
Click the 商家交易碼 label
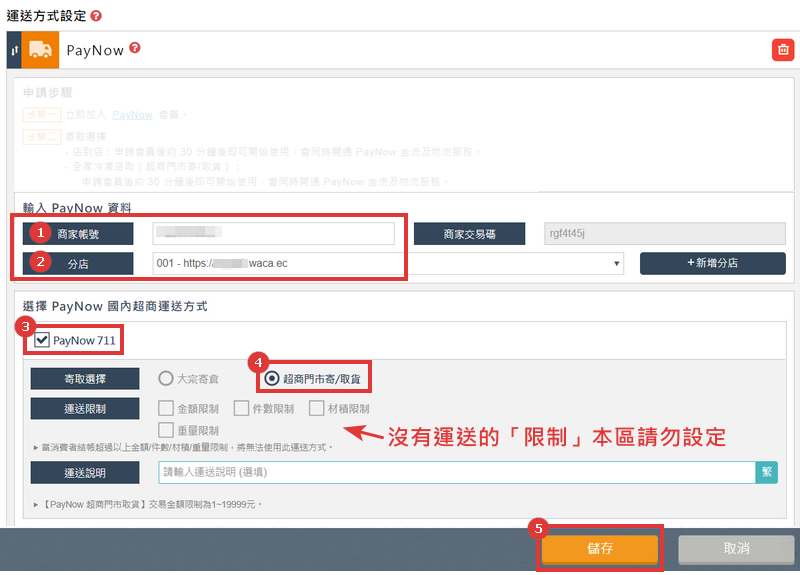click(x=469, y=234)
